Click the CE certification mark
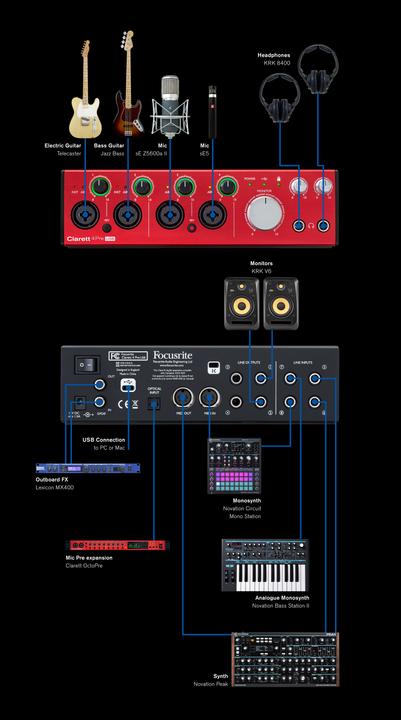 (x=125, y=405)
